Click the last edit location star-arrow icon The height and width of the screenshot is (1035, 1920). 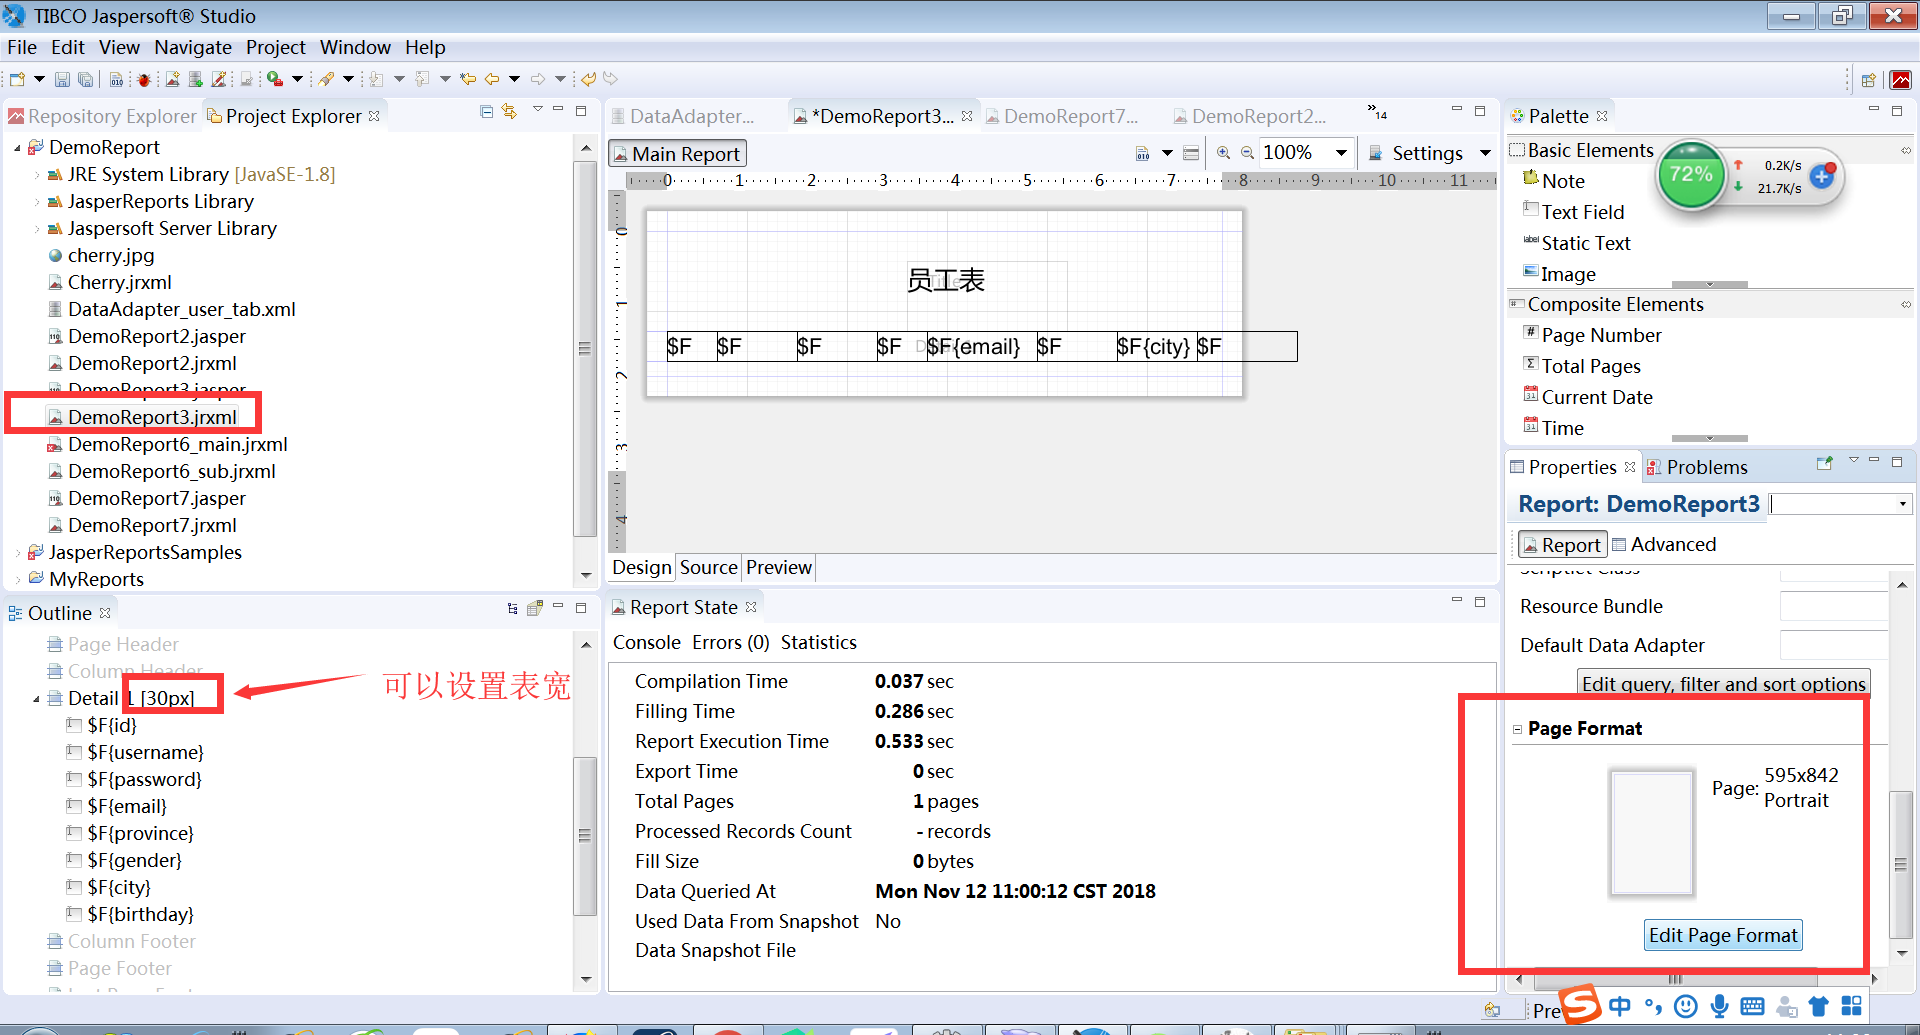tap(467, 79)
